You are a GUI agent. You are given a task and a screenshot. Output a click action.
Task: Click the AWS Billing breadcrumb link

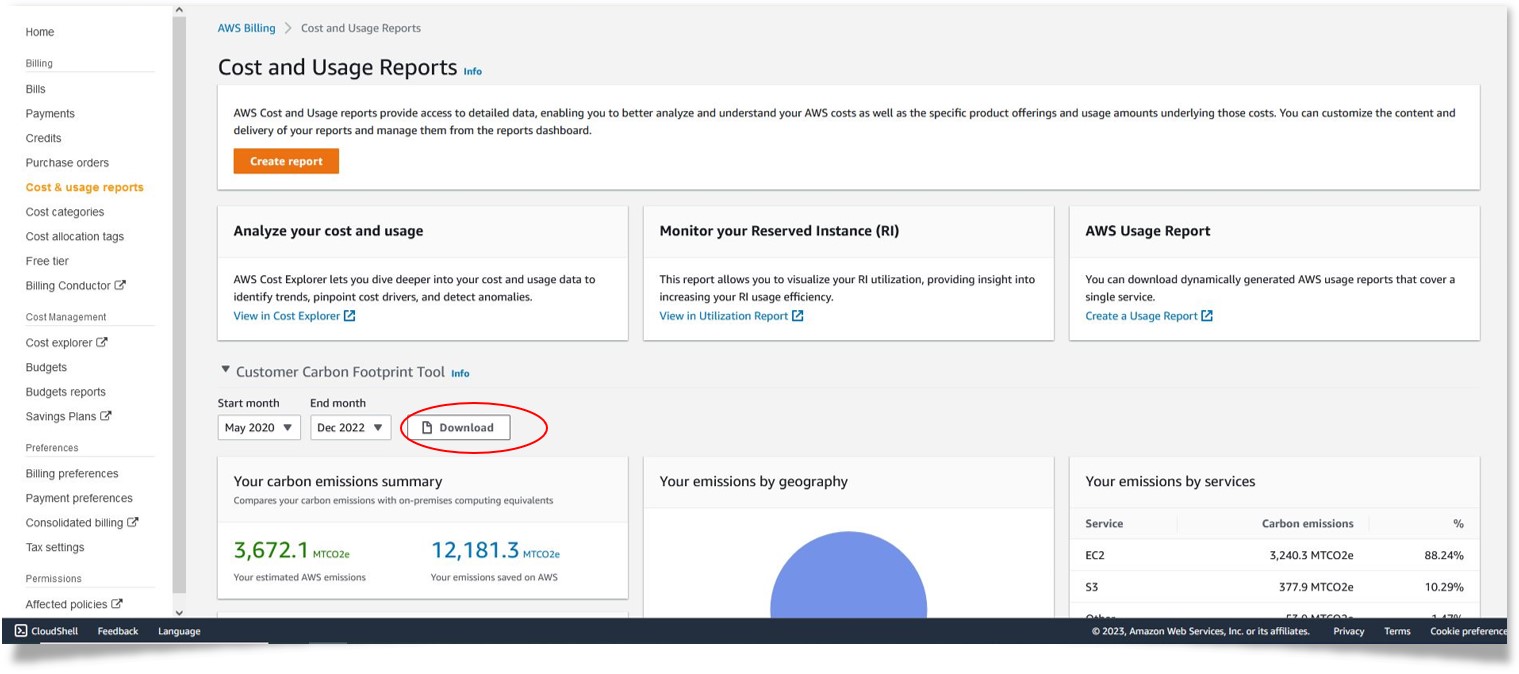pyautogui.click(x=247, y=28)
